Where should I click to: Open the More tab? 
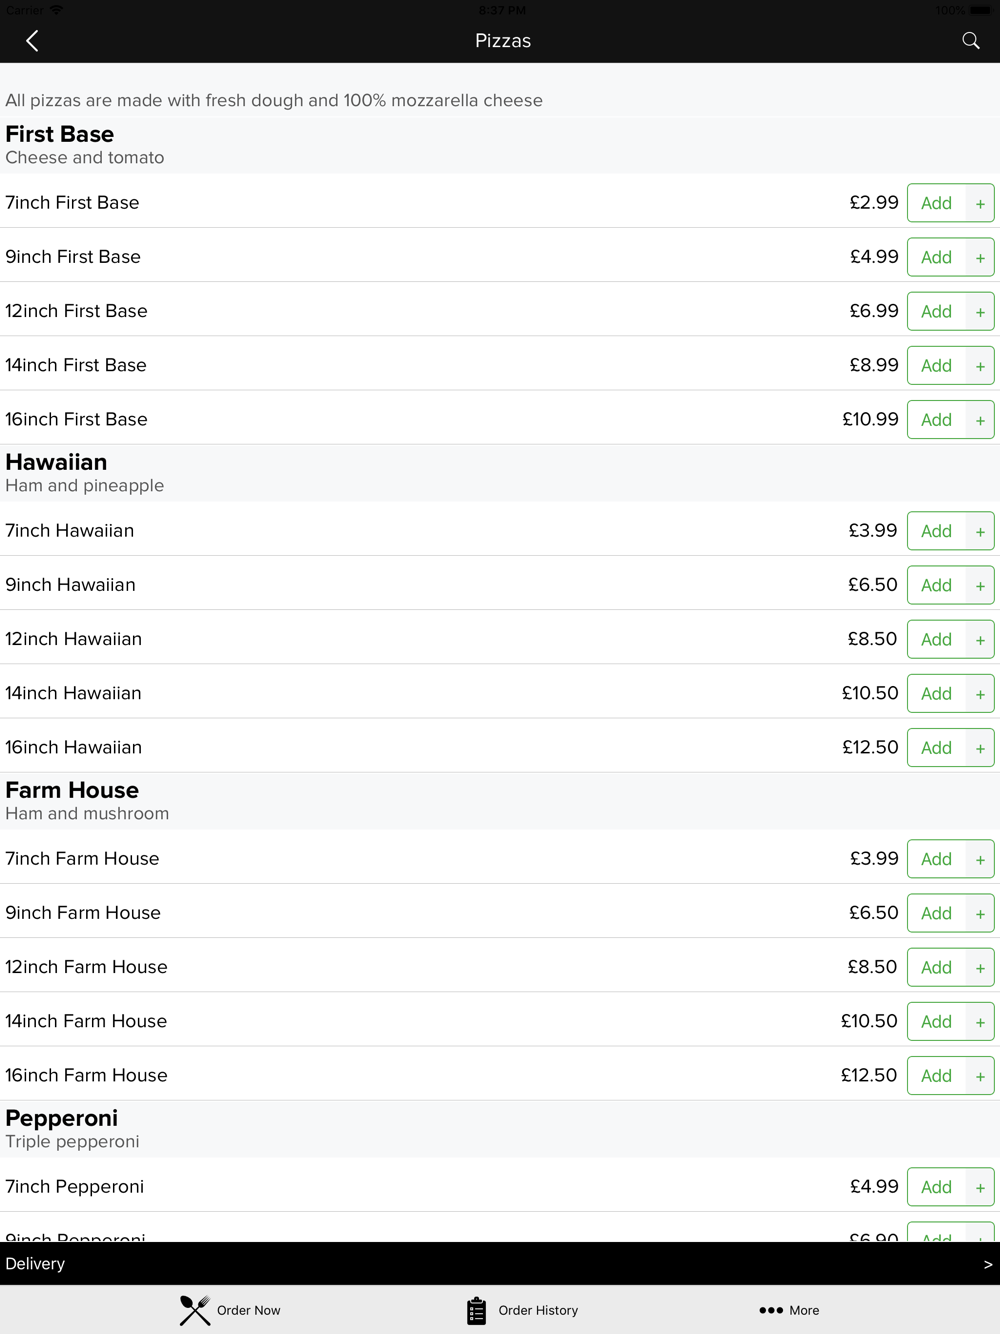click(789, 1310)
